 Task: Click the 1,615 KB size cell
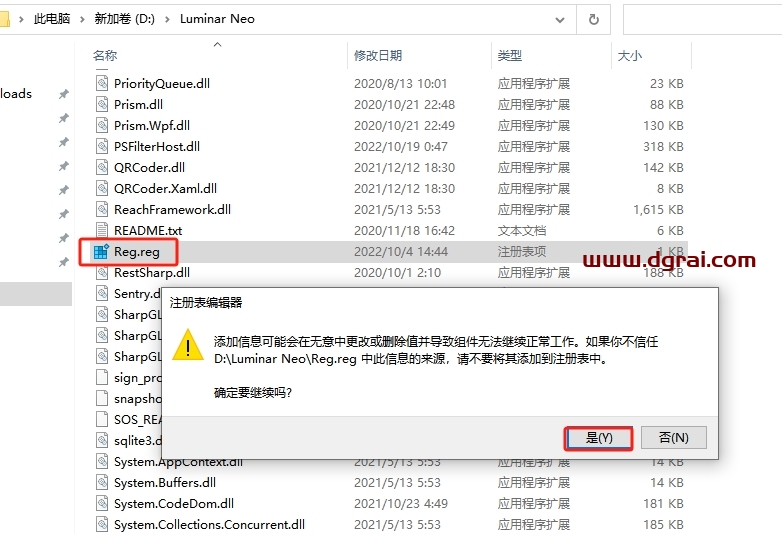(x=658, y=209)
